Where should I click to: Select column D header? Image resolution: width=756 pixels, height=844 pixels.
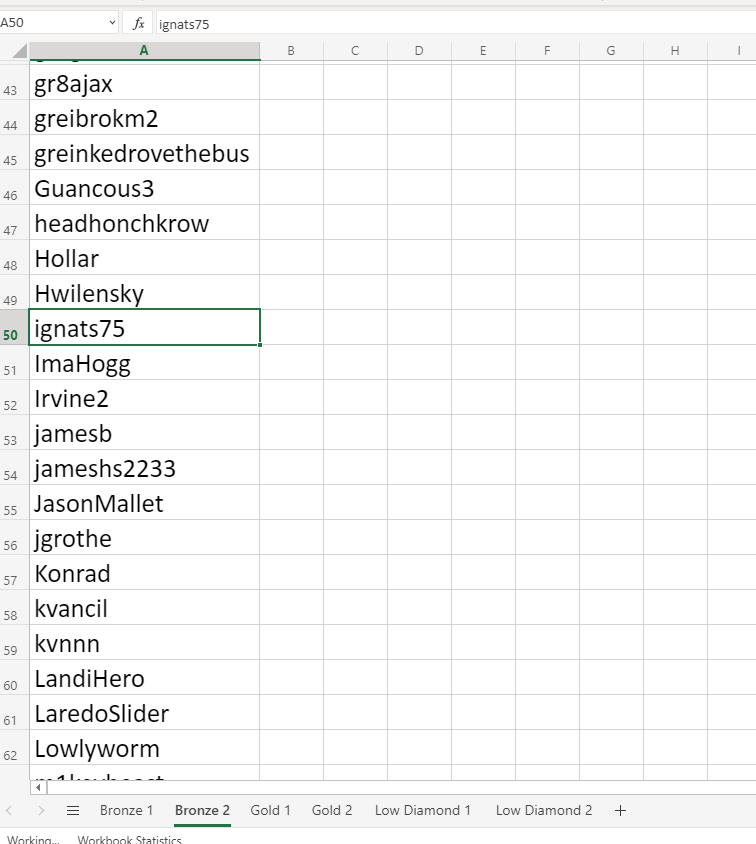(x=419, y=51)
